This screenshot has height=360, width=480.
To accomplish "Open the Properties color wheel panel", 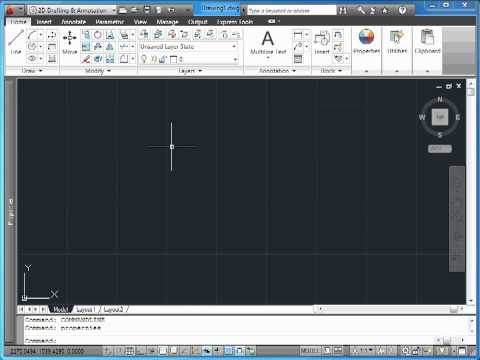I will [366, 41].
